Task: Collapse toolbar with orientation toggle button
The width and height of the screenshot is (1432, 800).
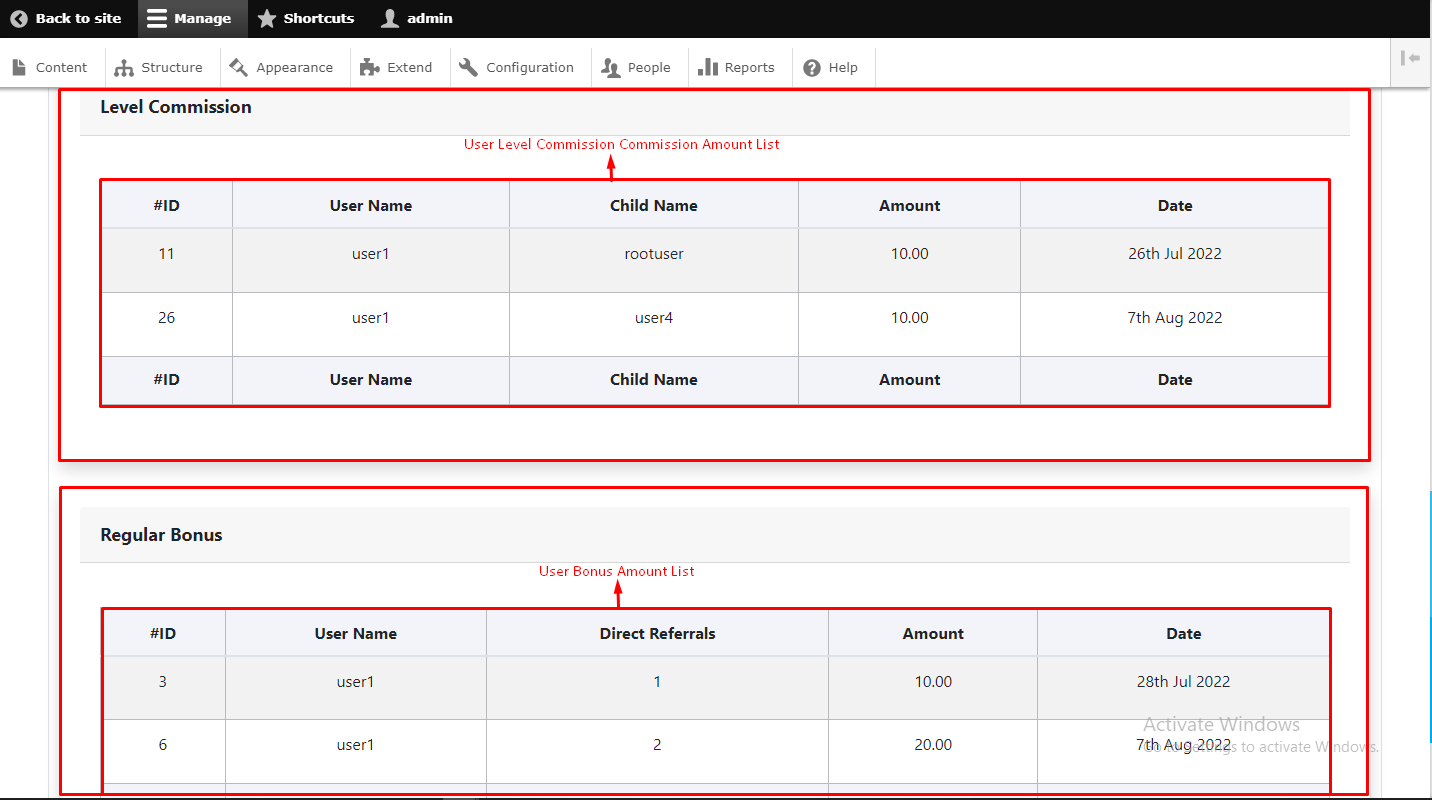Action: tap(1410, 59)
